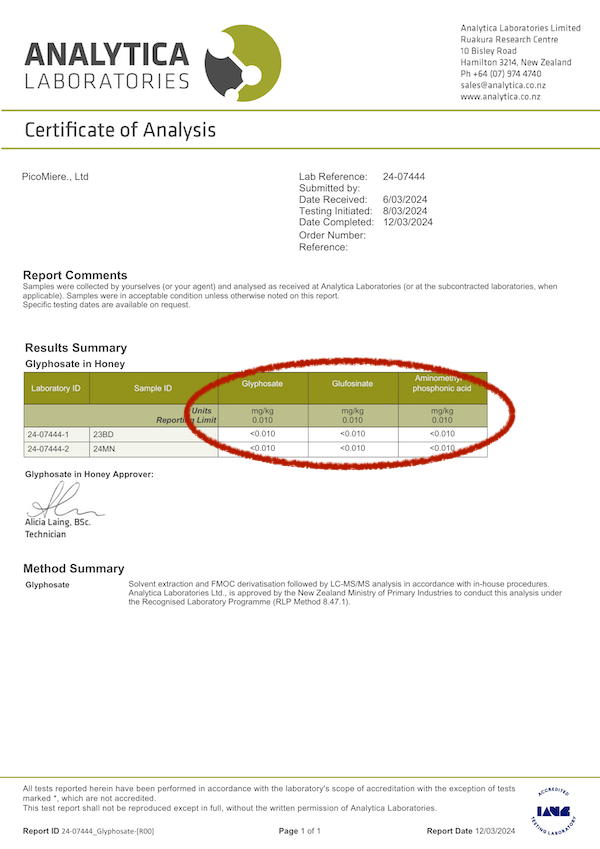Viewport: 600px width, 849px height.
Task: Click the 'Glyphosate in Honey' table title
Action: [x=75, y=364]
